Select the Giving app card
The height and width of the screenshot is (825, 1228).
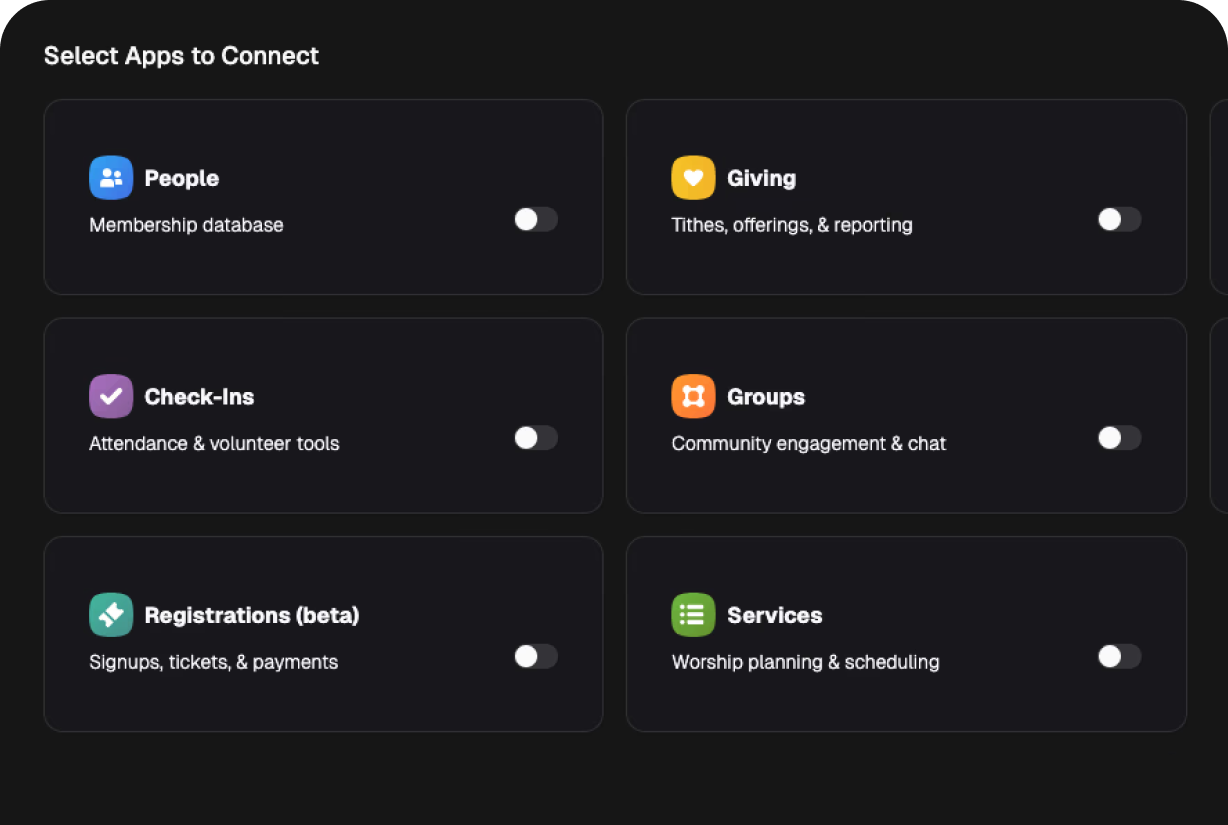click(x=906, y=196)
